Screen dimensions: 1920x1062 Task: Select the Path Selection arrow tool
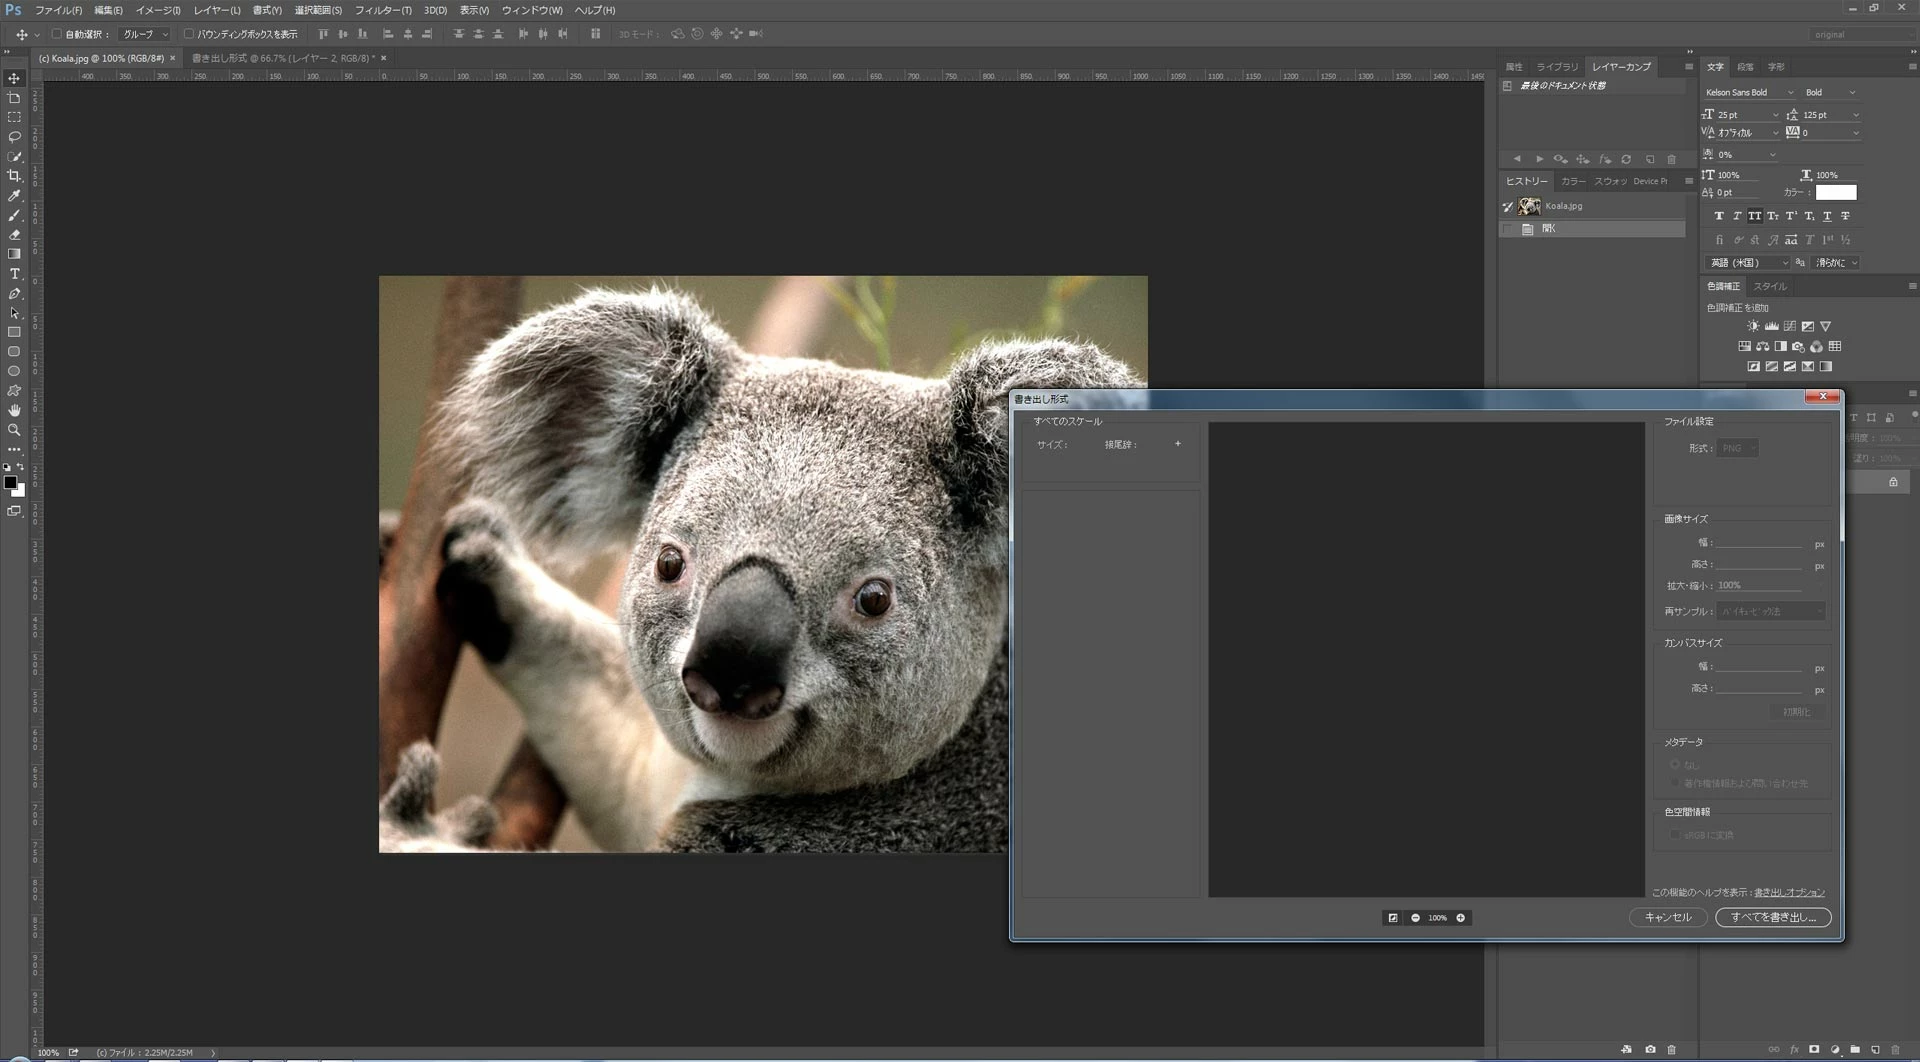[x=14, y=313]
